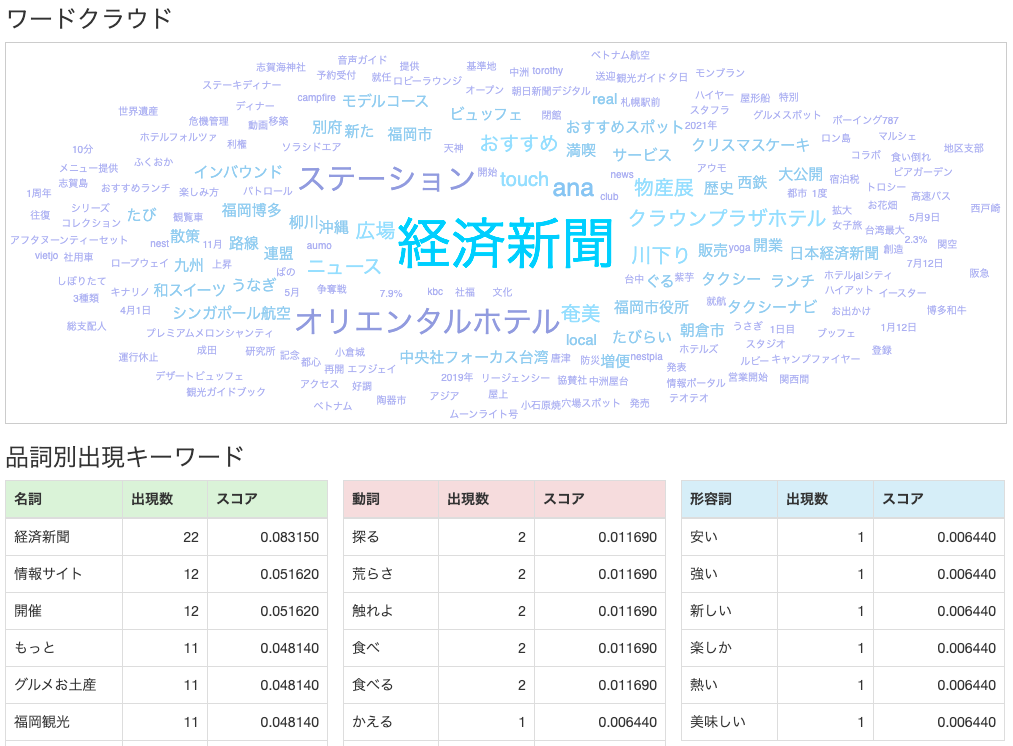Select the 安い adjective row

[x=843, y=537]
